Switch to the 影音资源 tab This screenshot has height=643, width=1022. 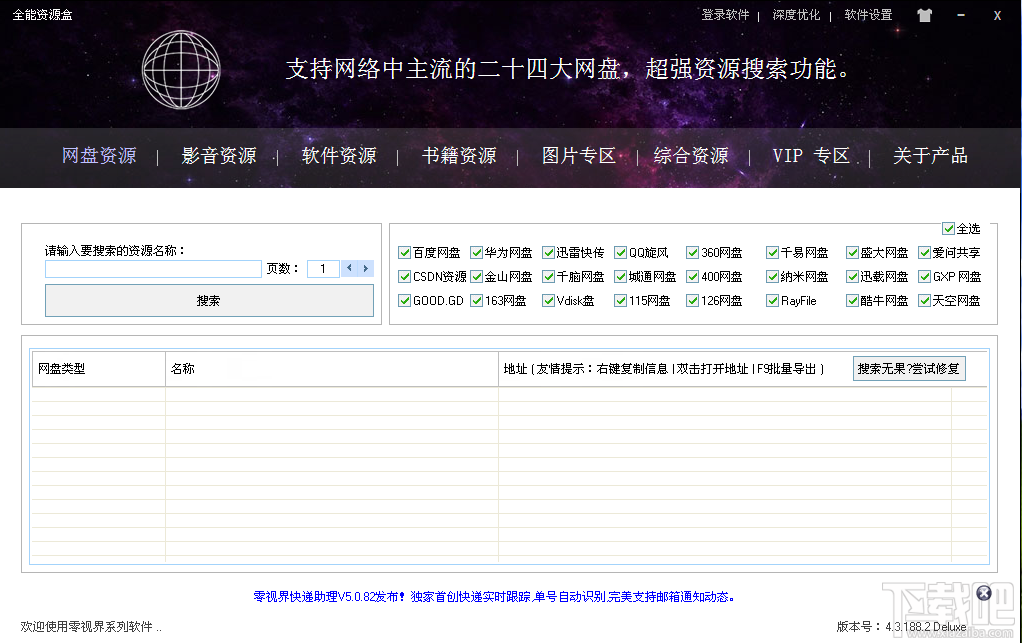tap(219, 156)
